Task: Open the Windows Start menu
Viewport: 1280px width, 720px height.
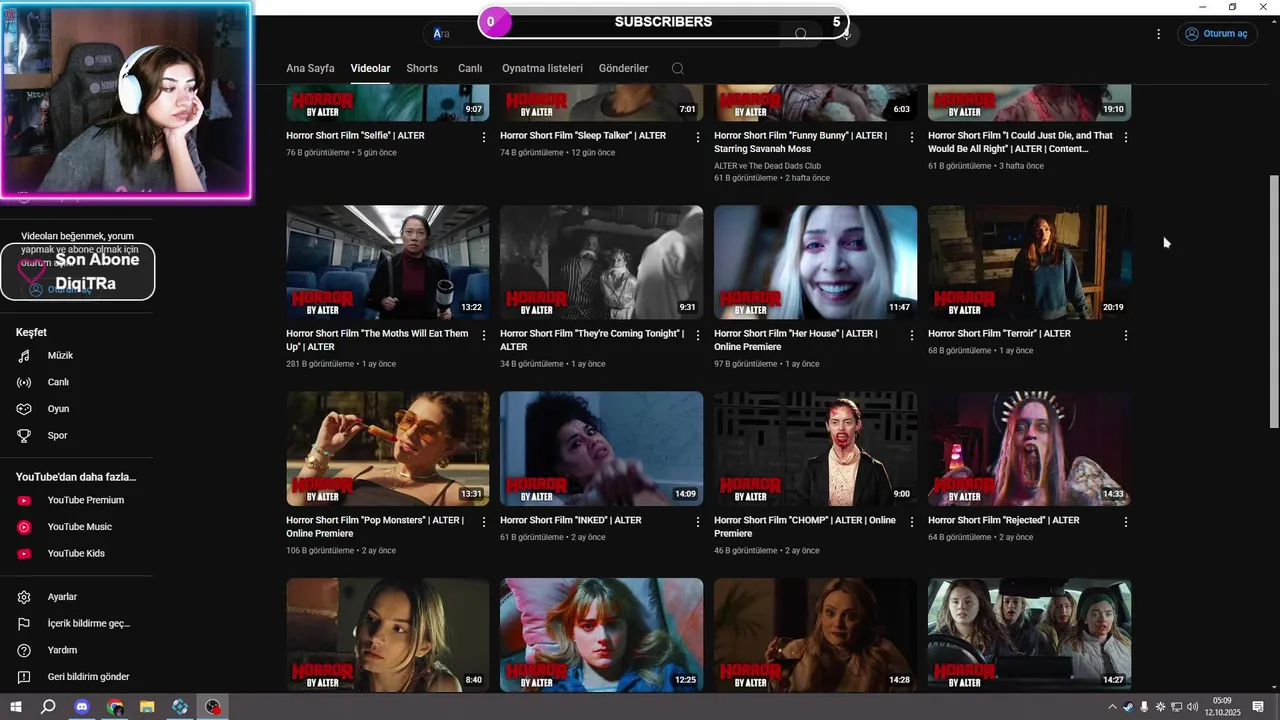Action: pyautogui.click(x=15, y=707)
